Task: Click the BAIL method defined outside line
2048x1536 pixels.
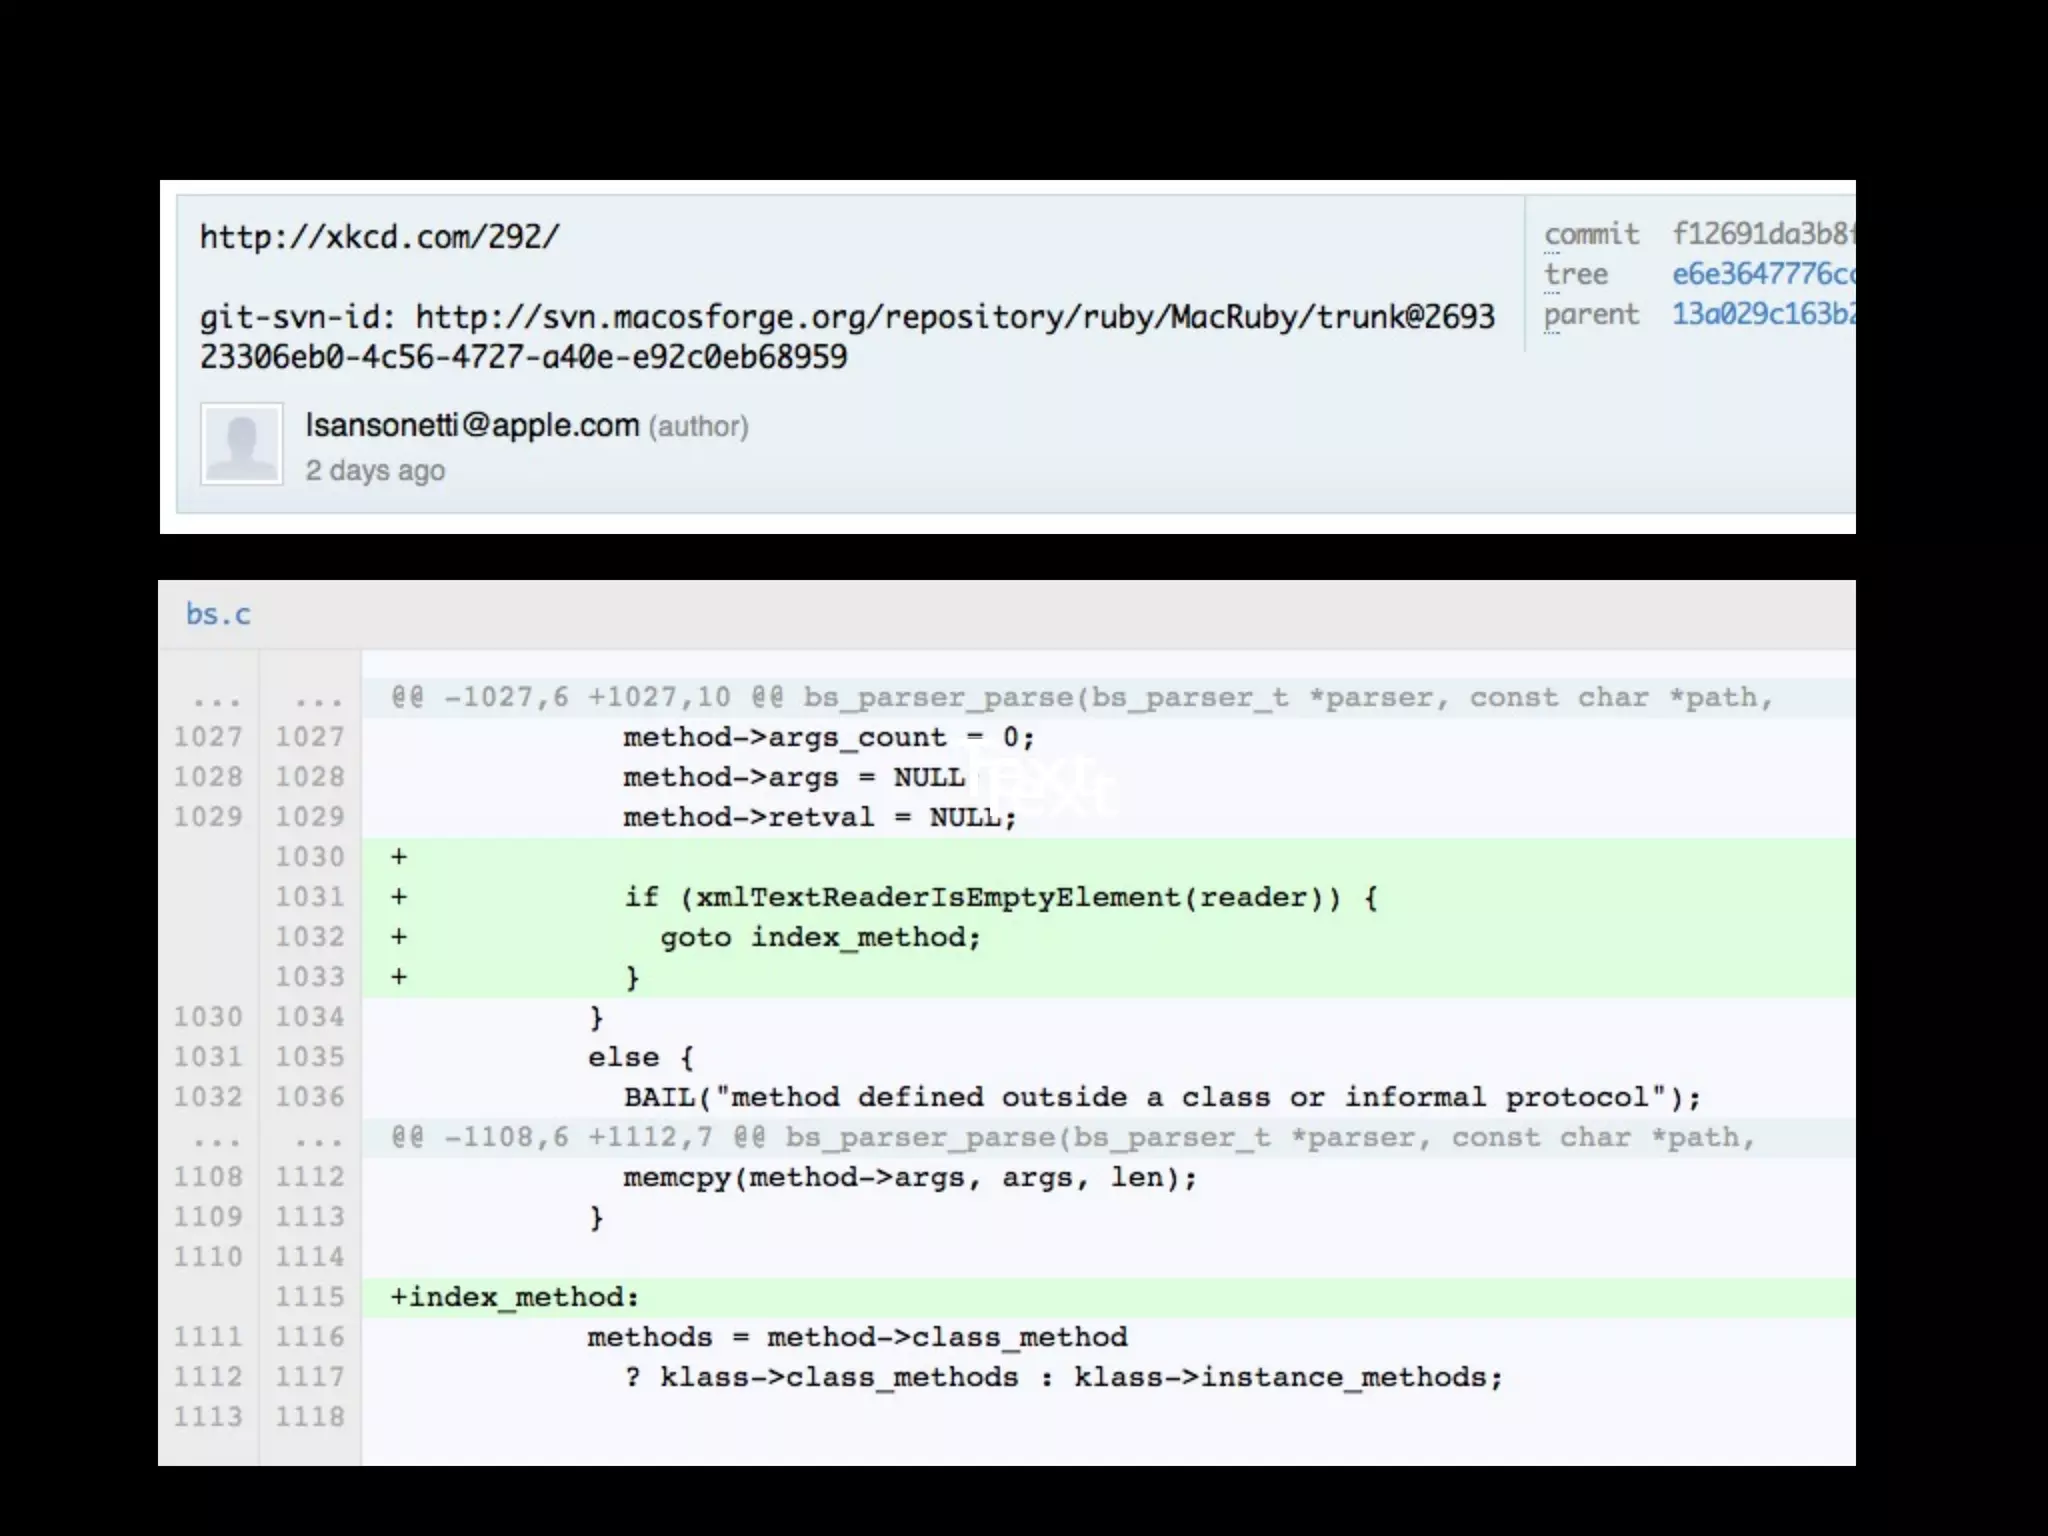Action: click(x=1161, y=1097)
